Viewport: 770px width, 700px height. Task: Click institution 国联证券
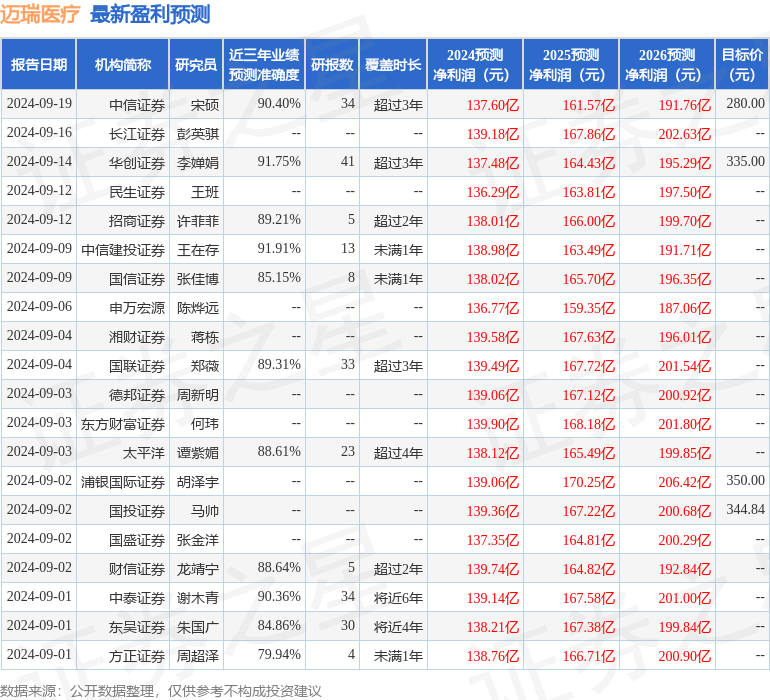tap(137, 366)
